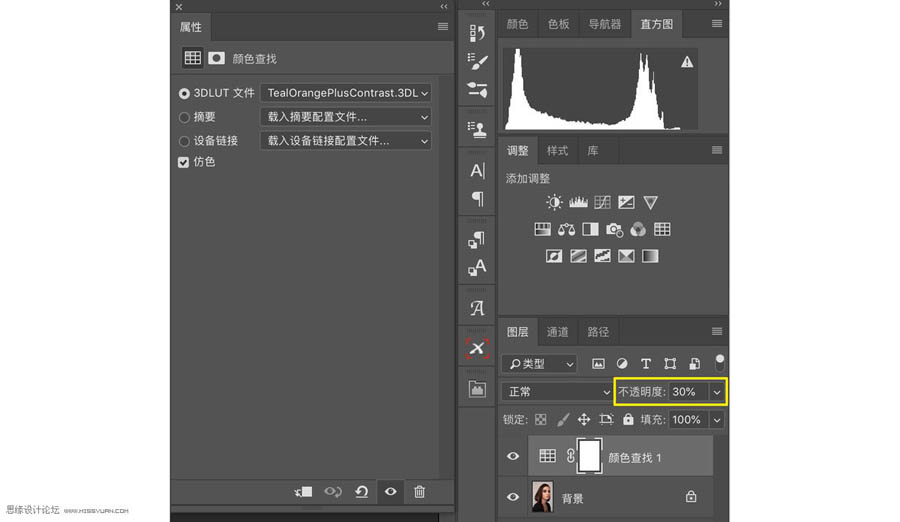Hide the 颜色查找 1 layer
Image resolution: width=900 pixels, height=522 pixels.
click(x=513, y=456)
